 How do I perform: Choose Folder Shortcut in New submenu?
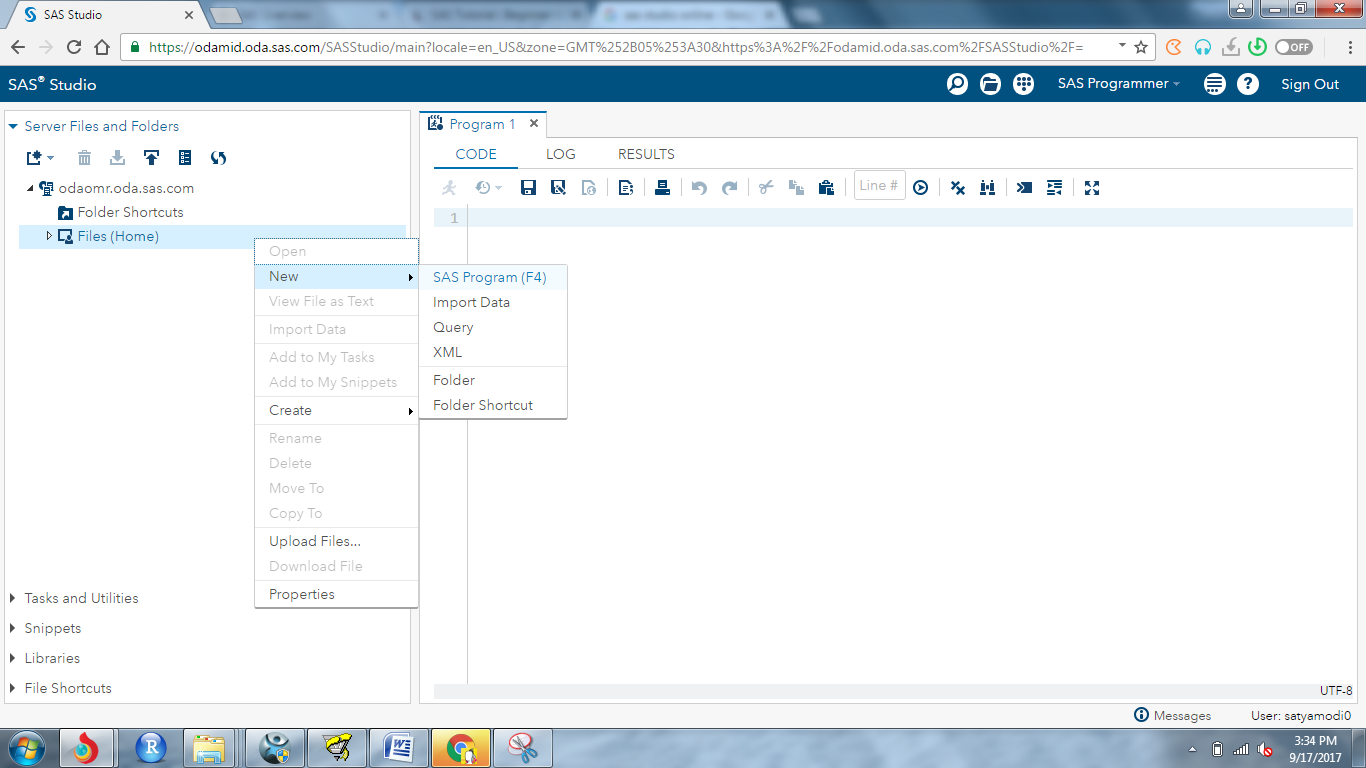point(493,405)
